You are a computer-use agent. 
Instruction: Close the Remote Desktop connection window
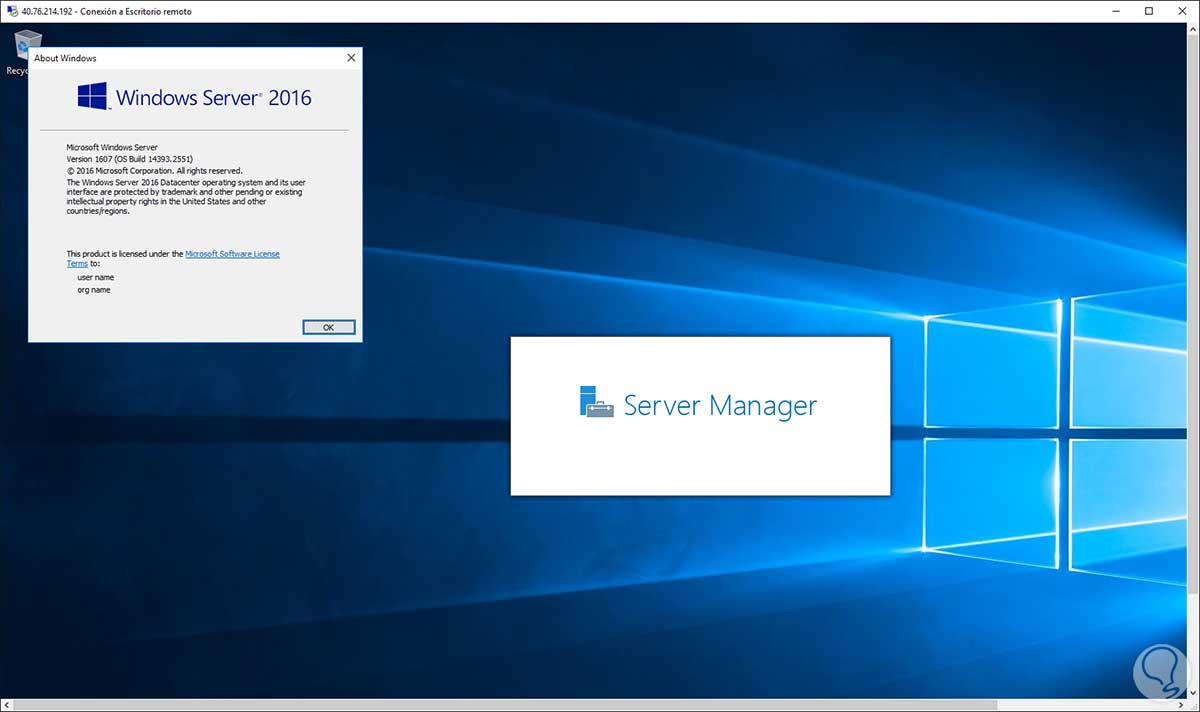coord(1181,11)
